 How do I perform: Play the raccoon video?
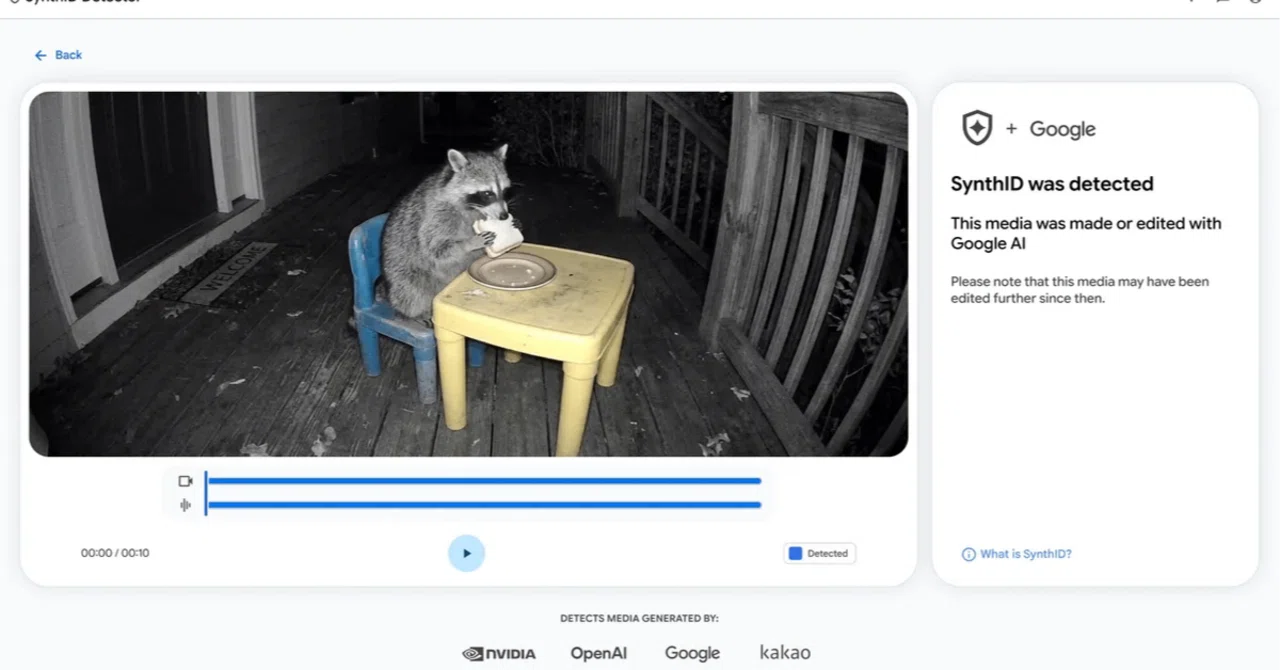(466, 553)
